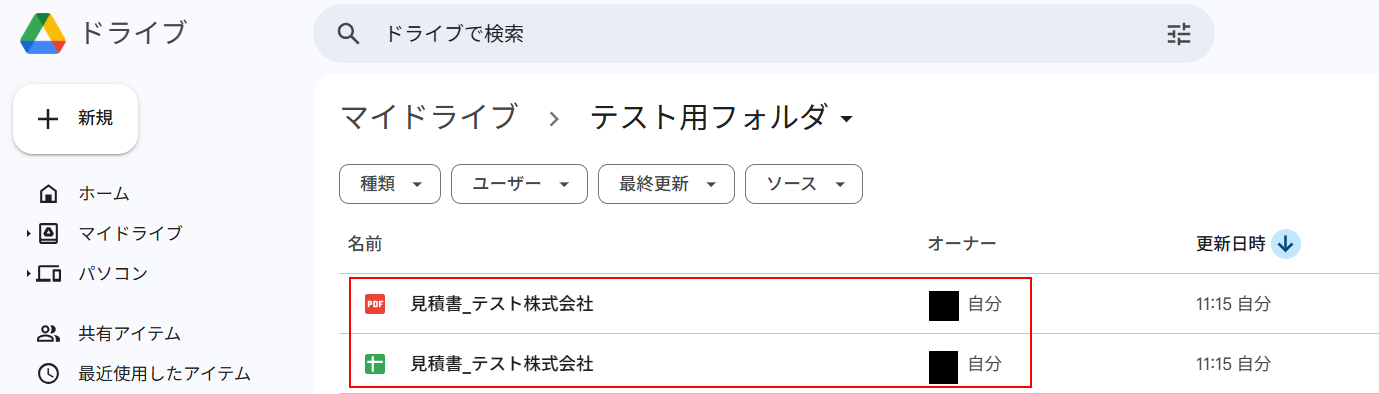Open the 最終更新 filter dropdown
This screenshot has width=1379, height=394.
tap(666, 184)
